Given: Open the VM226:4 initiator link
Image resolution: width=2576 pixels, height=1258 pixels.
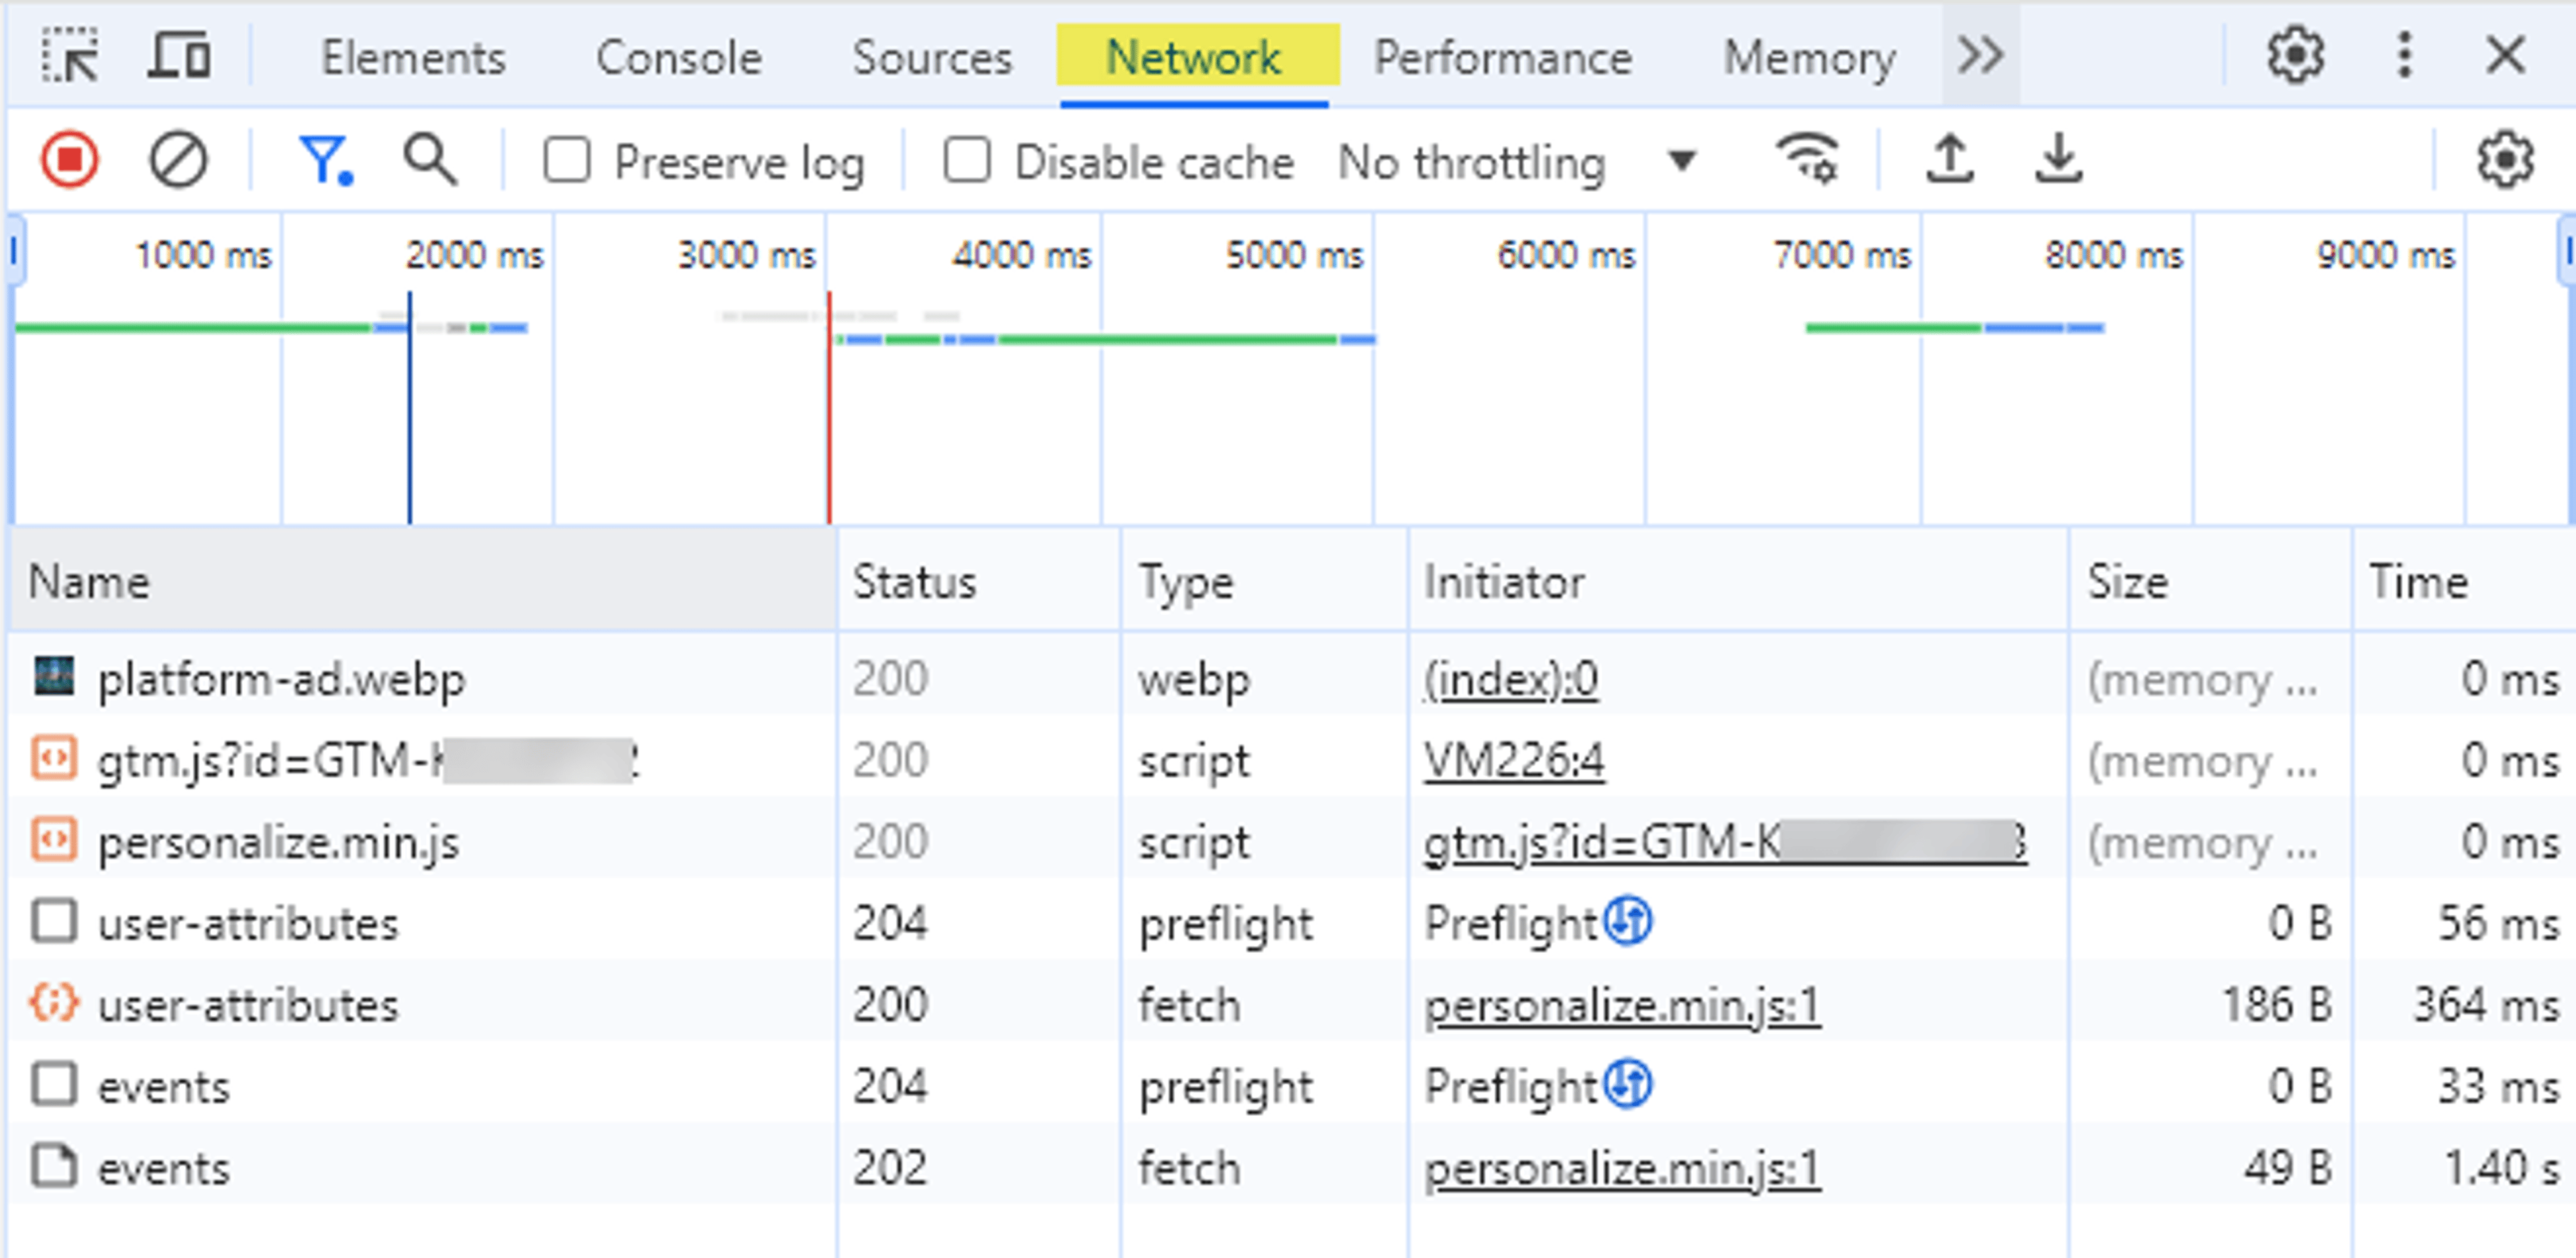Looking at the screenshot, I should pos(1514,761).
